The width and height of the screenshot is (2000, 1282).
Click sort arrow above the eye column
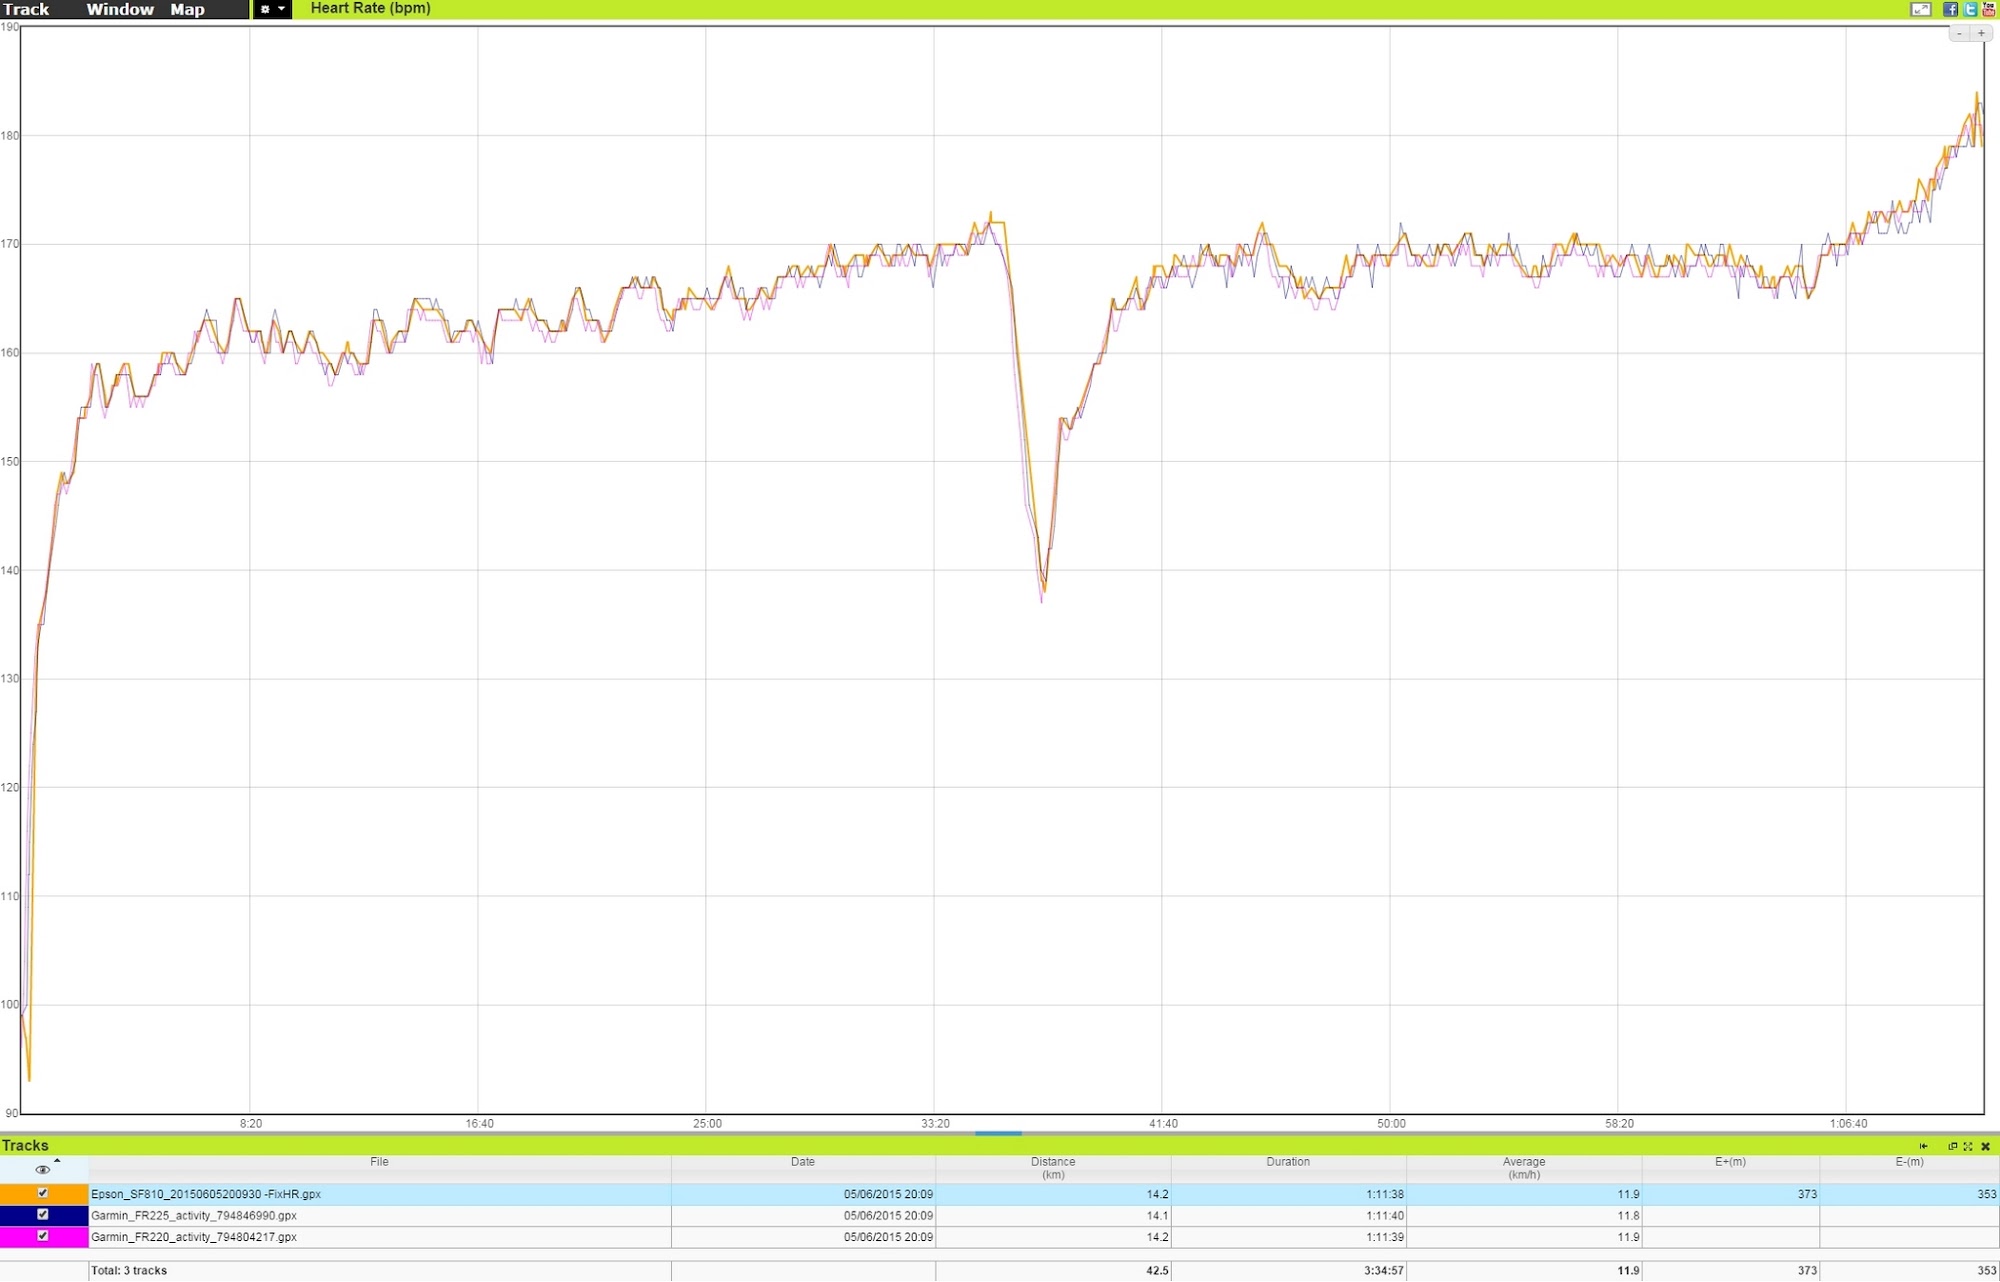point(57,1161)
